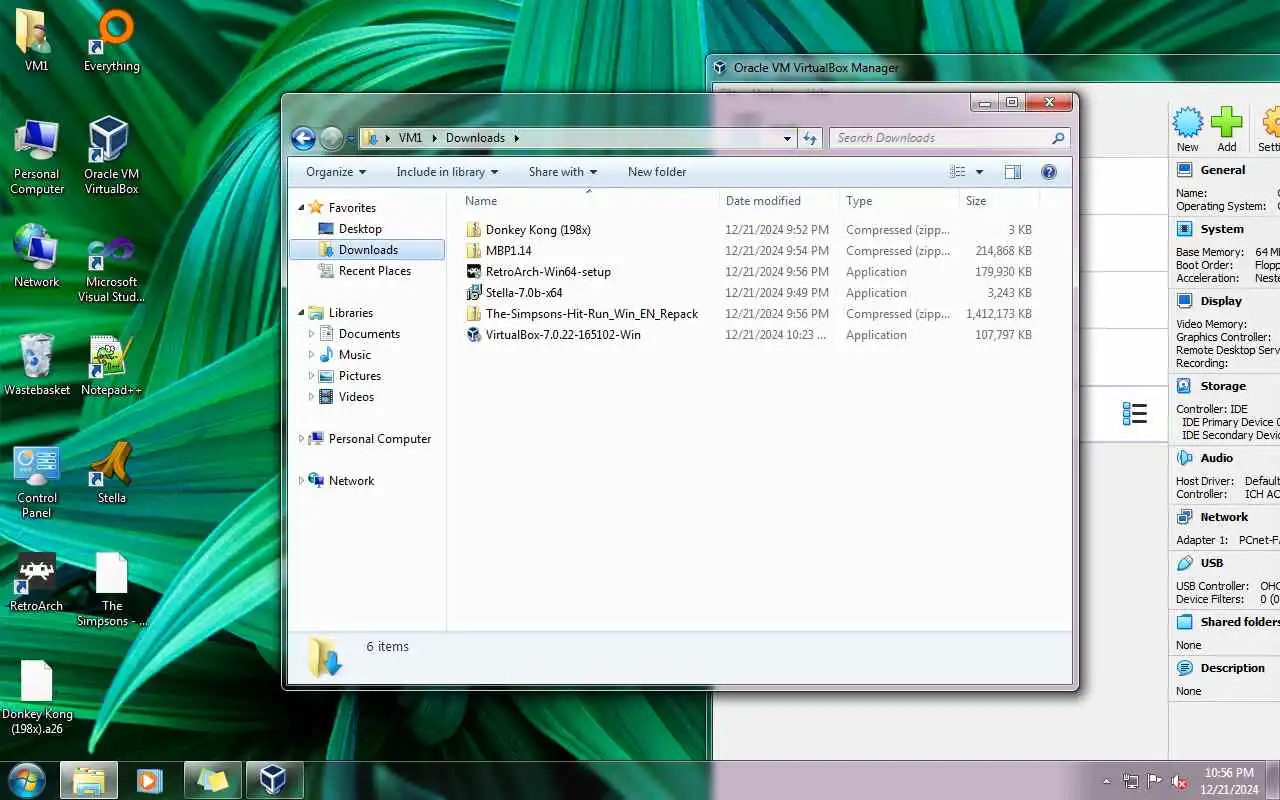Click the taskbar clock showing 10:56 PM
The width and height of the screenshot is (1280, 800).
coord(1229,781)
